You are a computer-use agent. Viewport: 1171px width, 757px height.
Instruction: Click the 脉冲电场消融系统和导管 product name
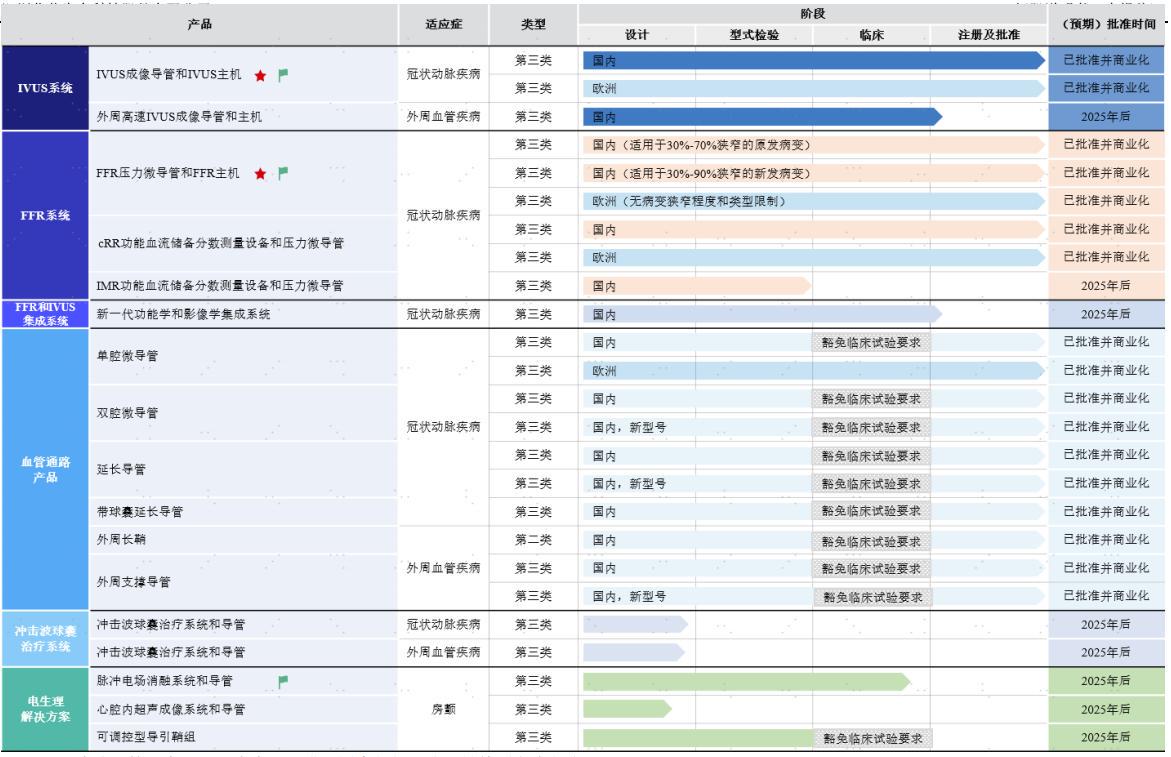click(164, 681)
